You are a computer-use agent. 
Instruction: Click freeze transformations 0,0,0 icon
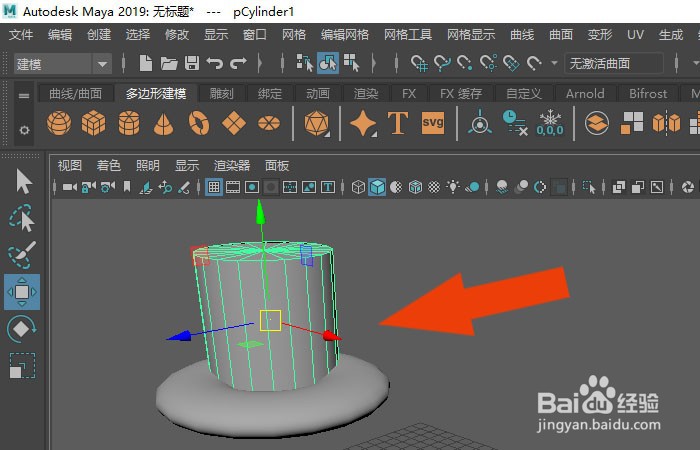[x=550, y=123]
